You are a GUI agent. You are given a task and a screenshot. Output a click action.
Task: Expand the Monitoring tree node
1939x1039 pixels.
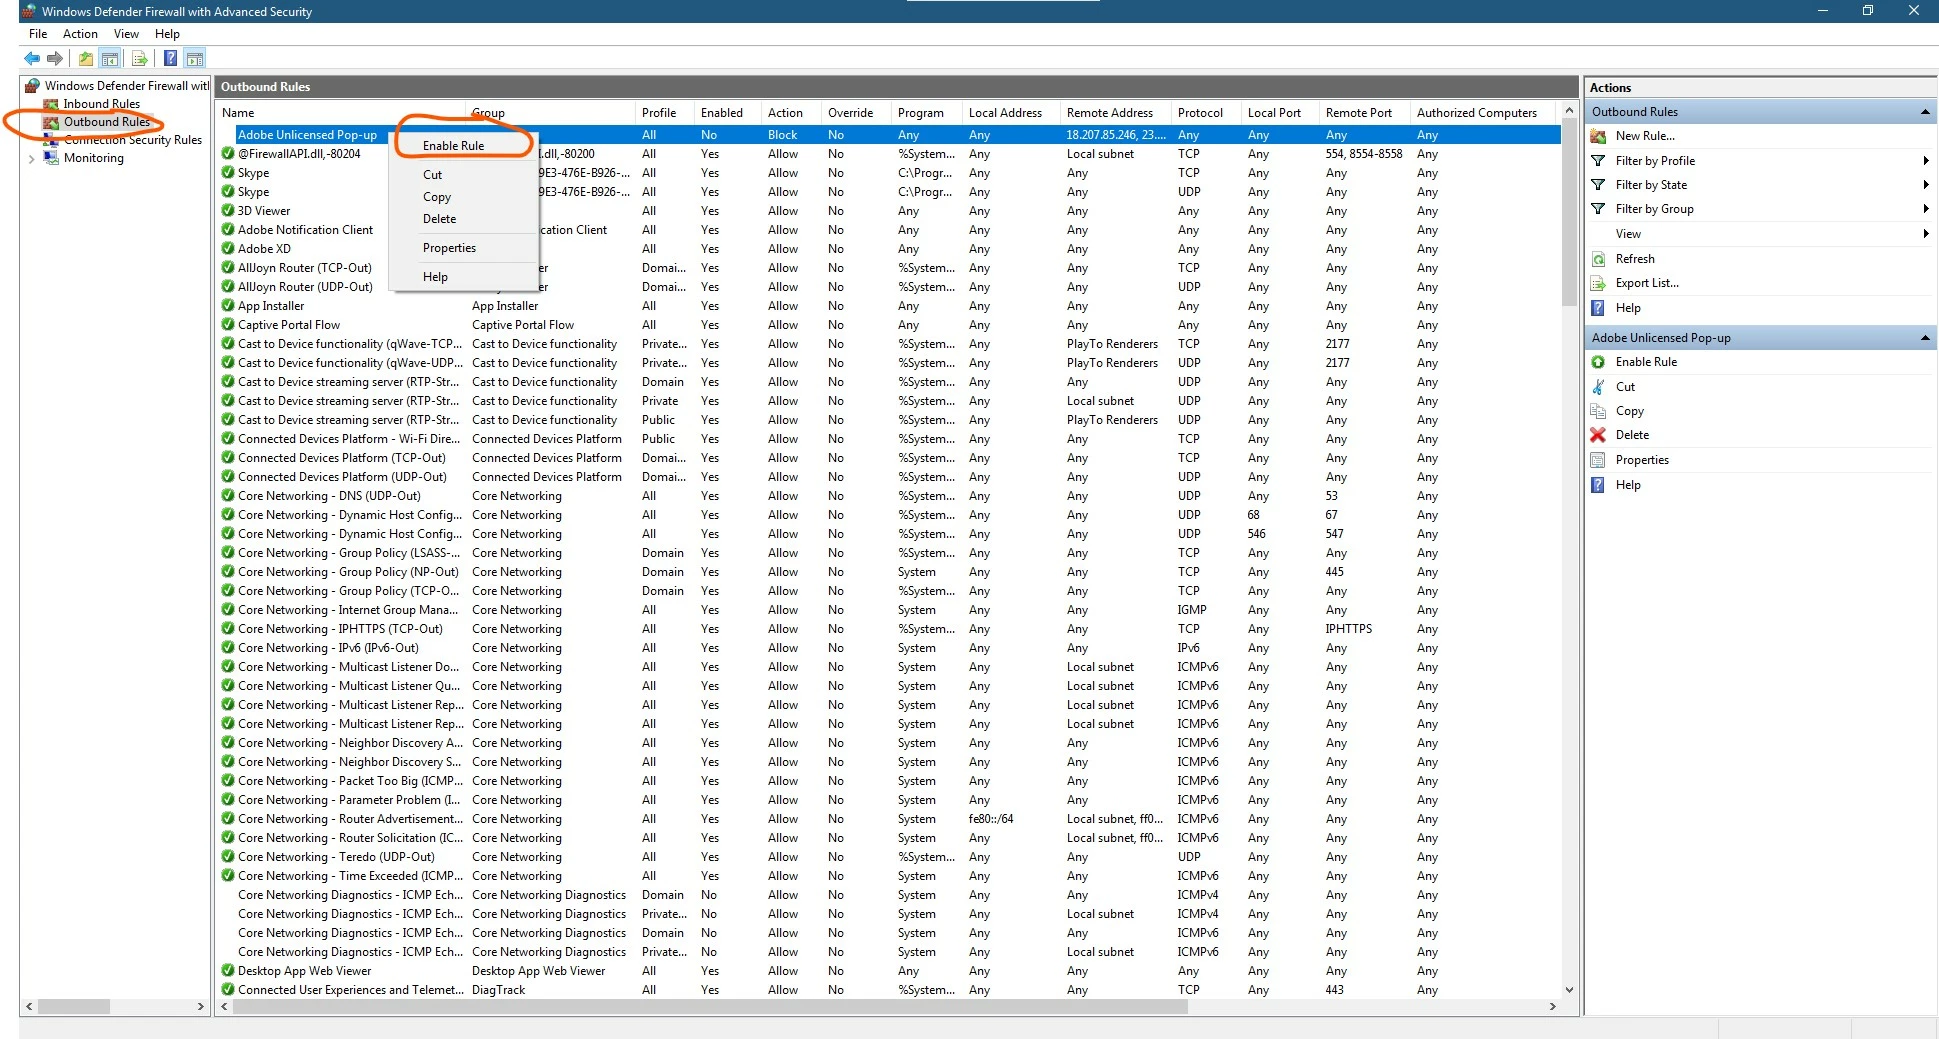coord(32,158)
